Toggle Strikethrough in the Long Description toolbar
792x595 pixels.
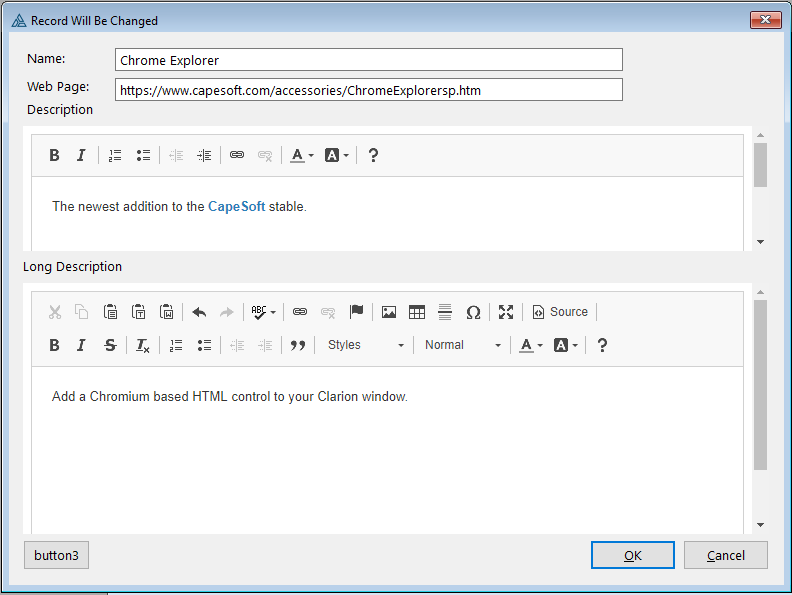pos(110,345)
